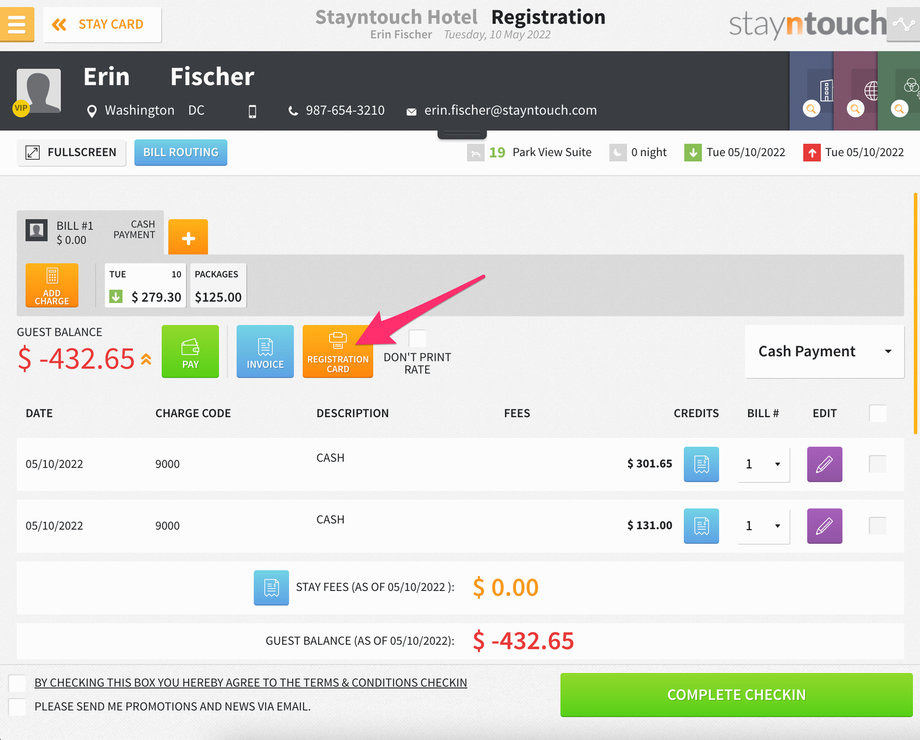Open the travel agent card search tab
The width and height of the screenshot is (920, 740).
(855, 90)
